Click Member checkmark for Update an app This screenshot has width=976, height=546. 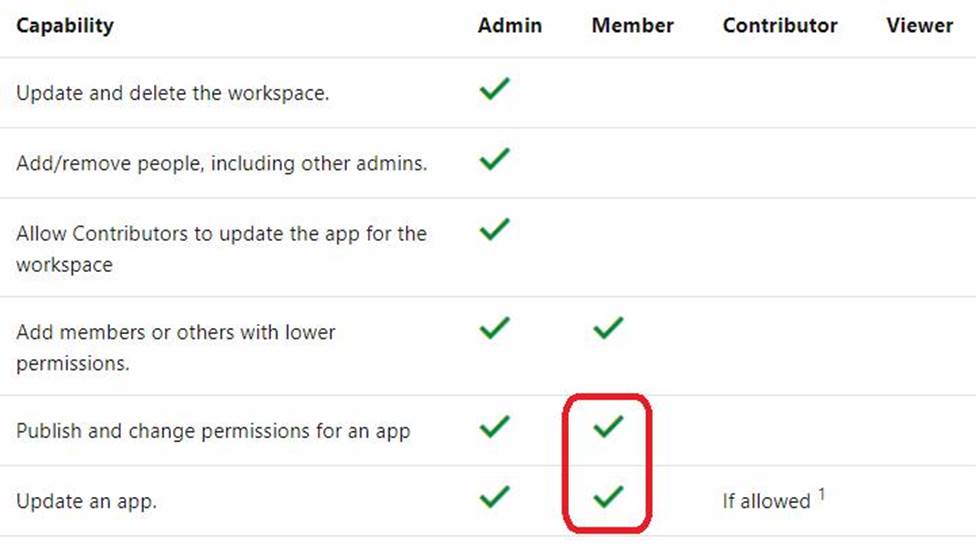pyautogui.click(x=607, y=496)
